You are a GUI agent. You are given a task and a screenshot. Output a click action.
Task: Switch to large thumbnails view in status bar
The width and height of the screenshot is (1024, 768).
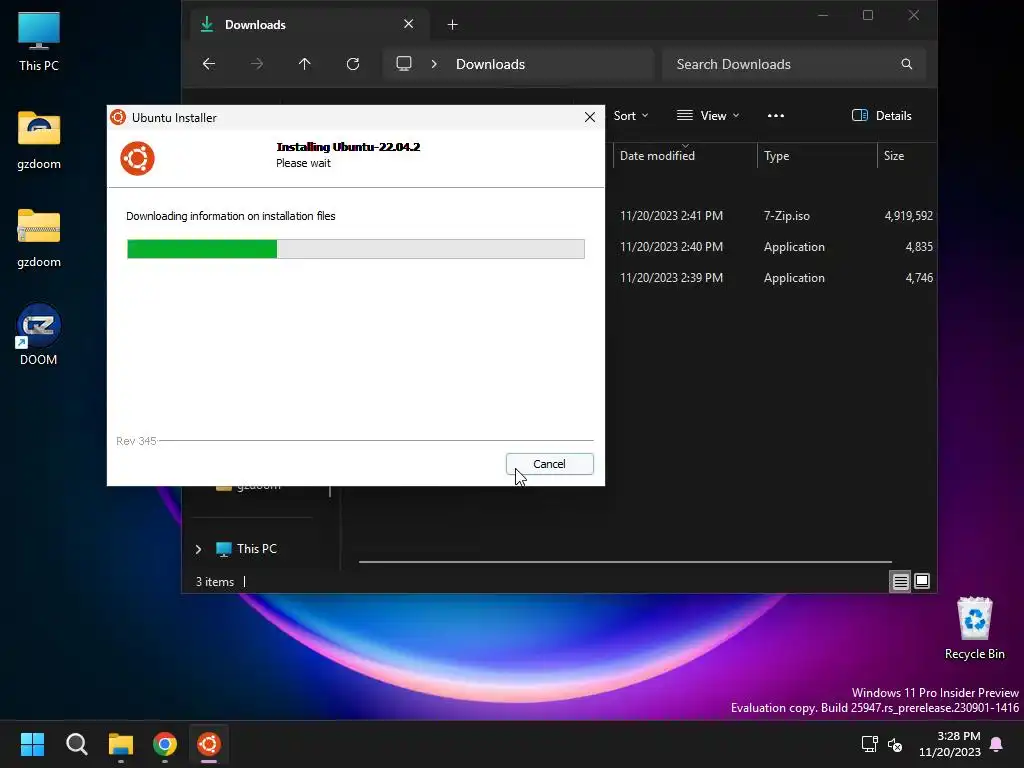click(x=922, y=581)
